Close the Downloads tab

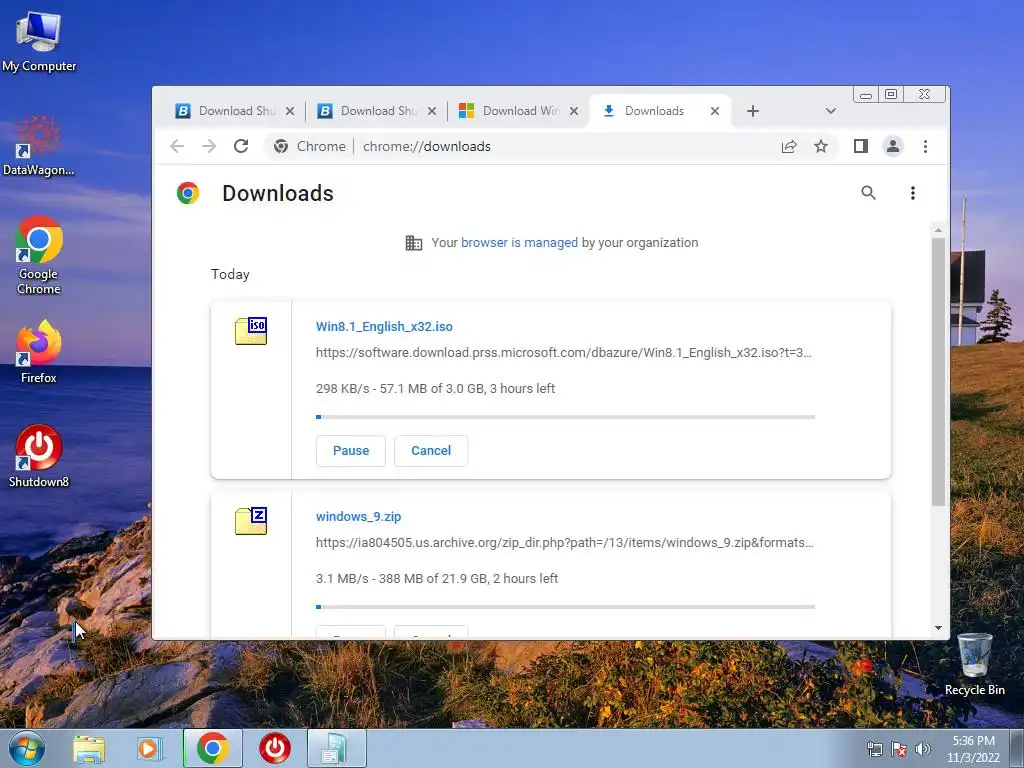(715, 111)
